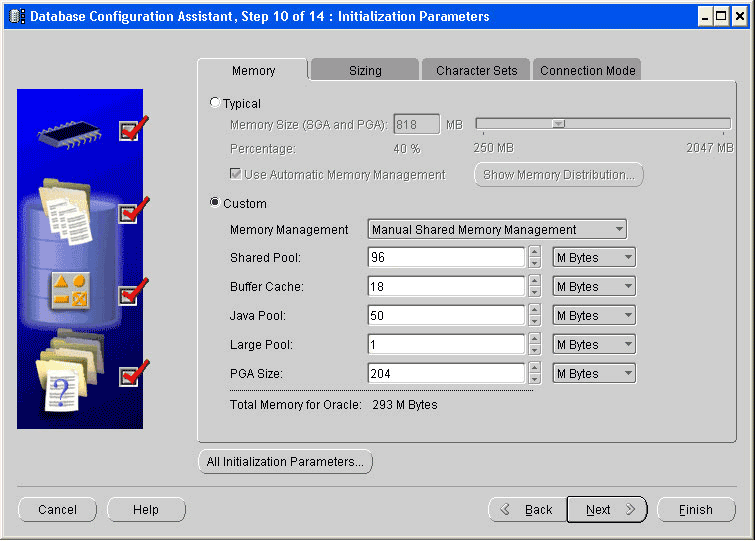The image size is (756, 541).
Task: Select the Typical radio button
Action: click(x=215, y=104)
